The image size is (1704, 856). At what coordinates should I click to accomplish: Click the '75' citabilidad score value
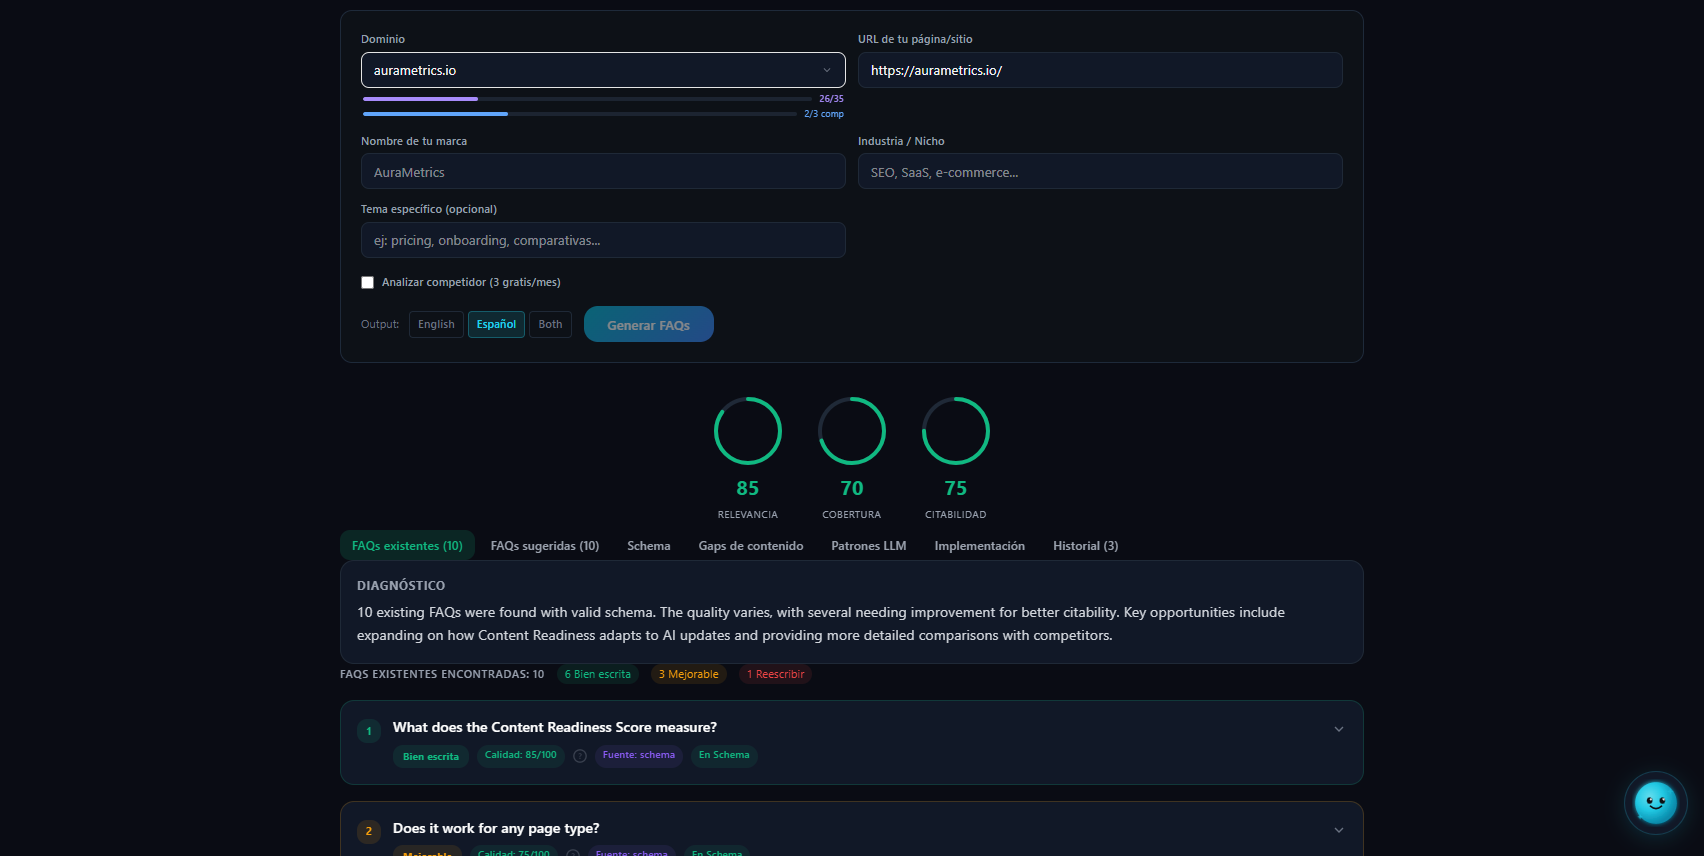point(956,488)
